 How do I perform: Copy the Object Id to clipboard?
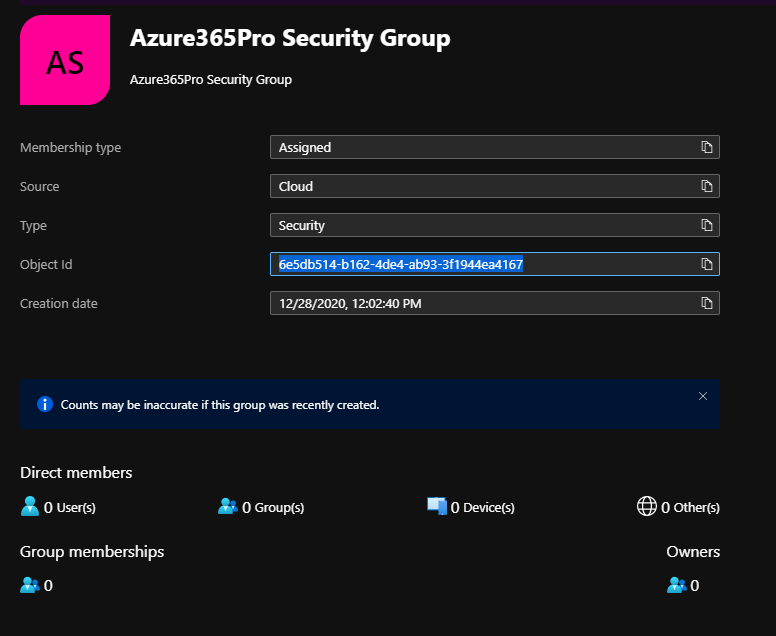coord(707,264)
